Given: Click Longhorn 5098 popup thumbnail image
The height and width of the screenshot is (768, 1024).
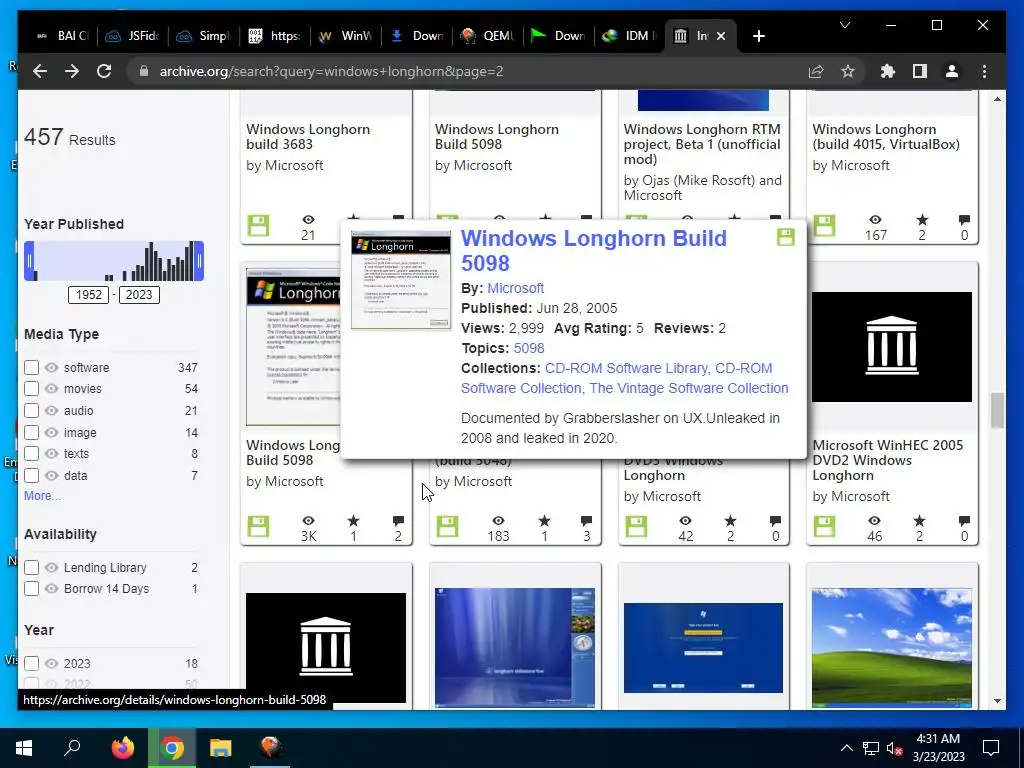Looking at the screenshot, I should click(400, 280).
